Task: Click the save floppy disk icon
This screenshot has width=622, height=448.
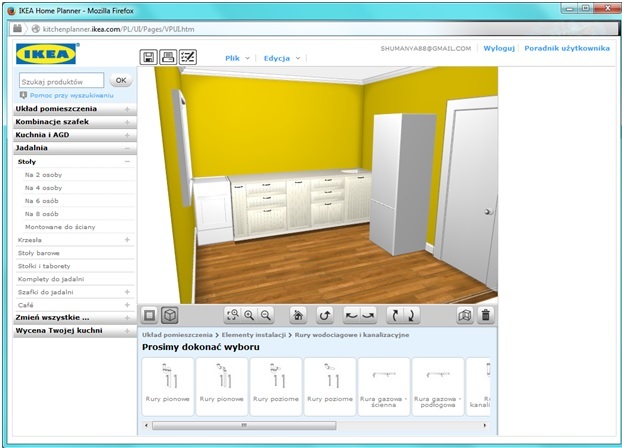Action: pos(149,57)
